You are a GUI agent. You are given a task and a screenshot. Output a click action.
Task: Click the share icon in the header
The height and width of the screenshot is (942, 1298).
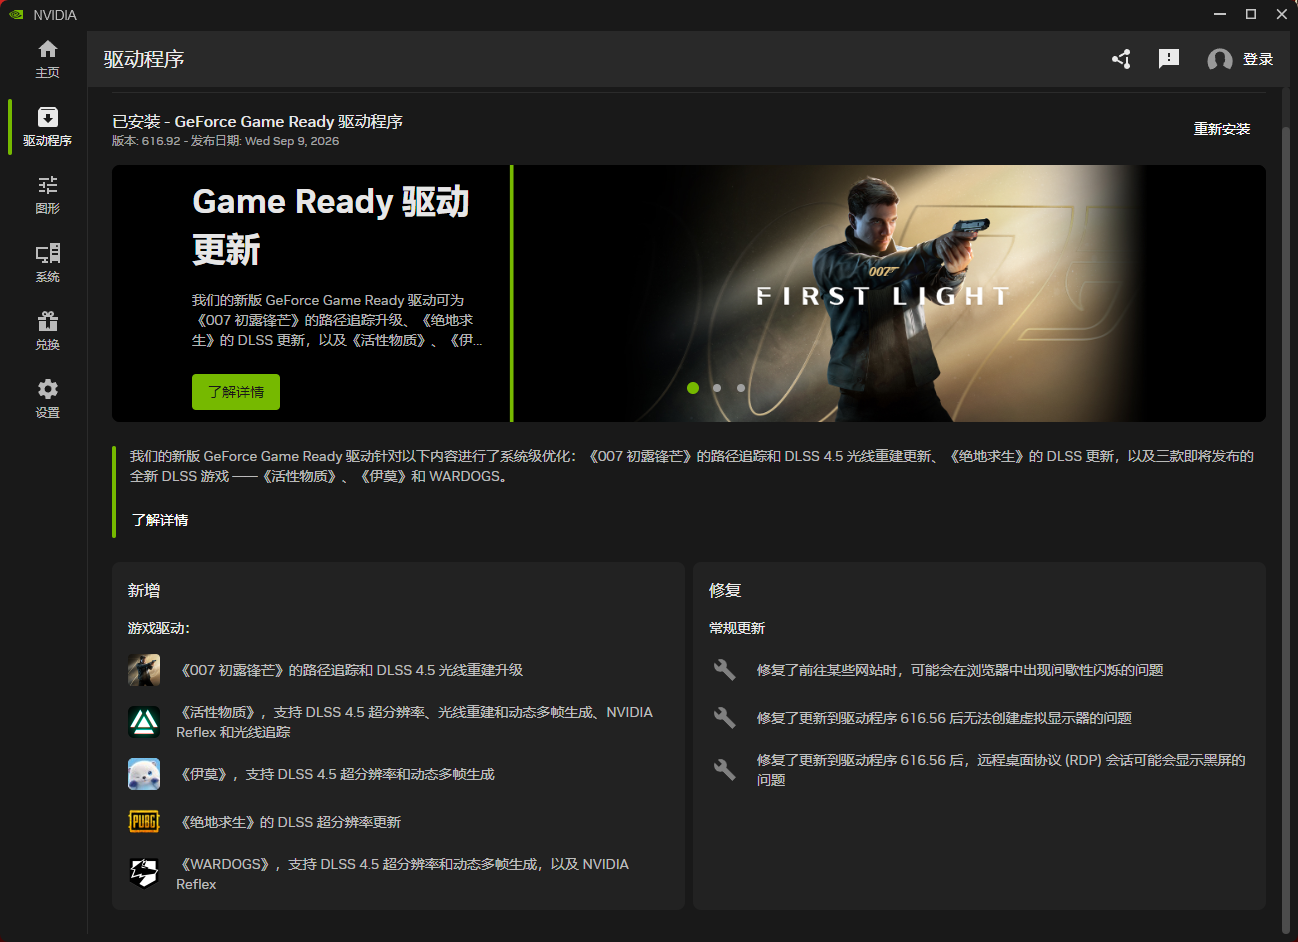(x=1121, y=59)
